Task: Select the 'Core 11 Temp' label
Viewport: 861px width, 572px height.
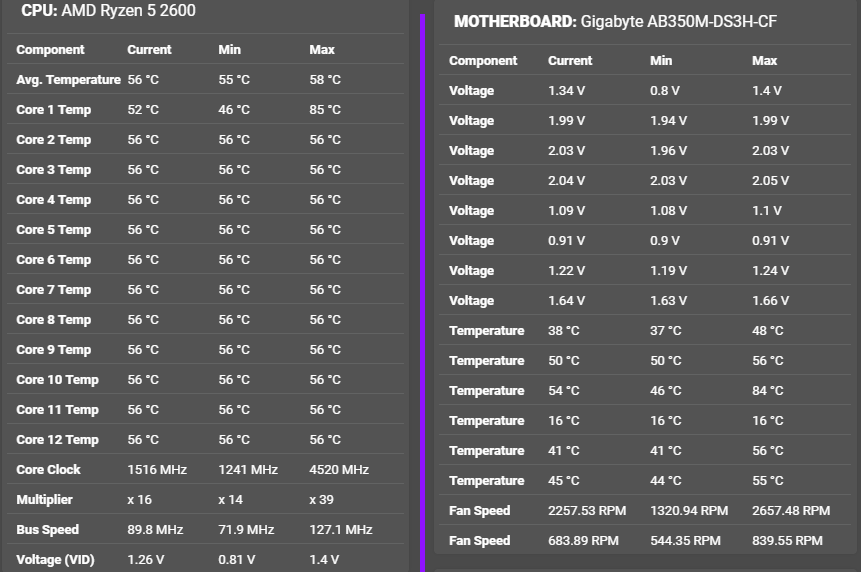Action: [57, 410]
